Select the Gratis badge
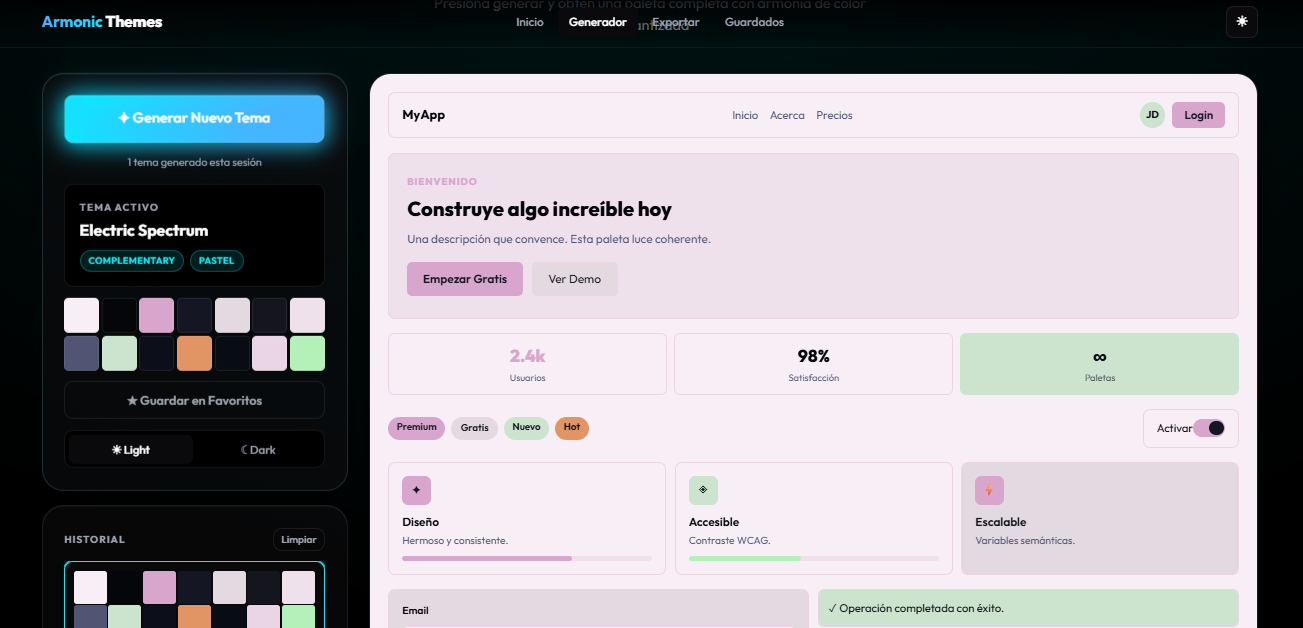Screen dimensions: 1303x628 tap(475, 428)
